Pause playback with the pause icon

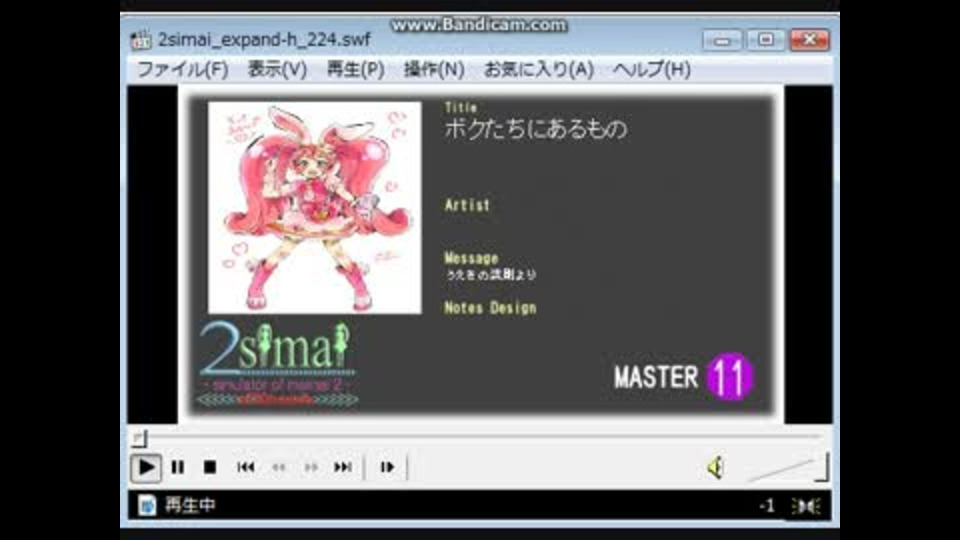[178, 468]
